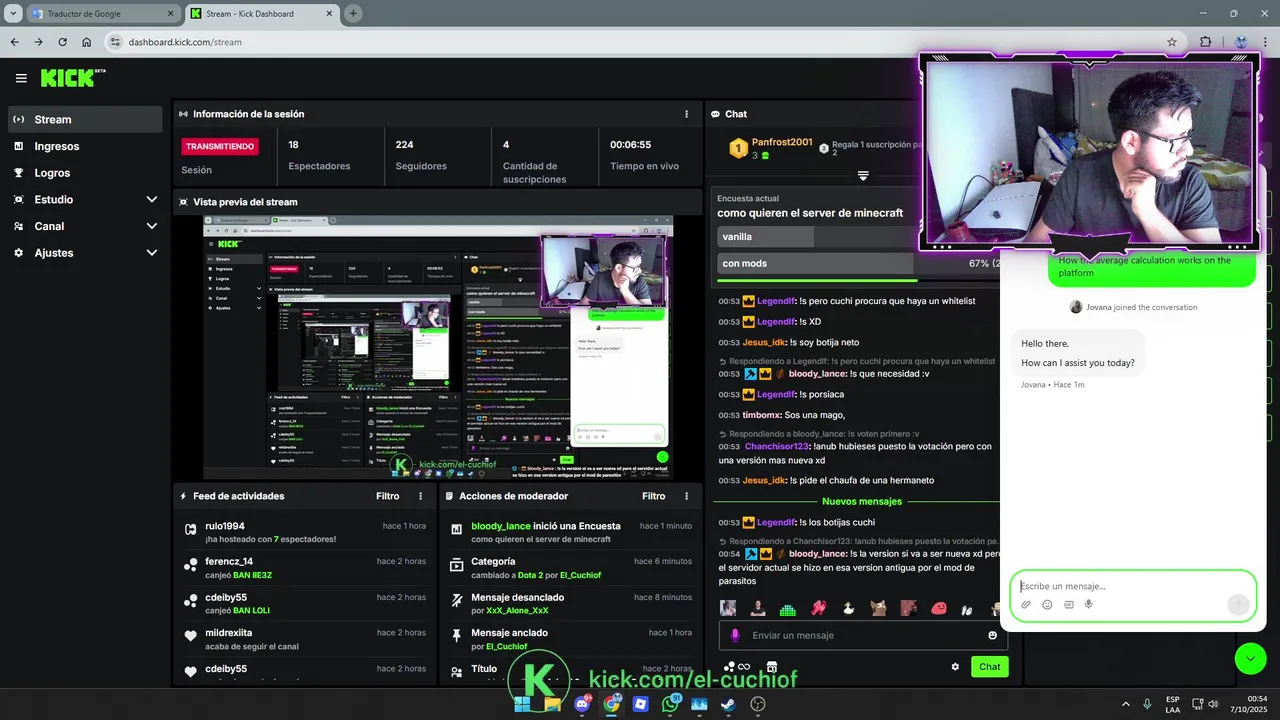
Task: Click El_Cuchiof under Mensaje anclado
Action: pos(506,646)
